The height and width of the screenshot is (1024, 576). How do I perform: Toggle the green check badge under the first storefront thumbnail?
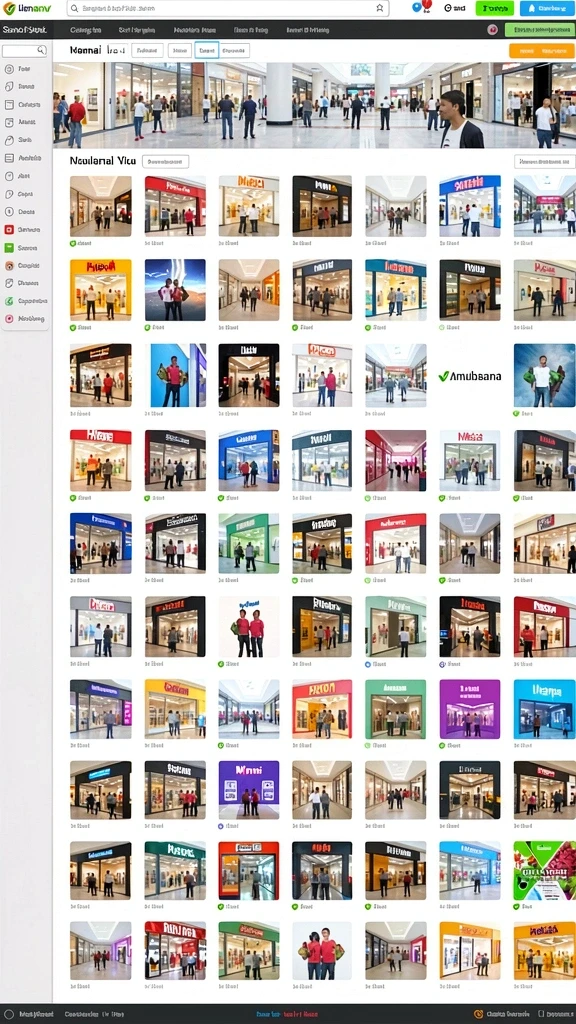[73, 243]
